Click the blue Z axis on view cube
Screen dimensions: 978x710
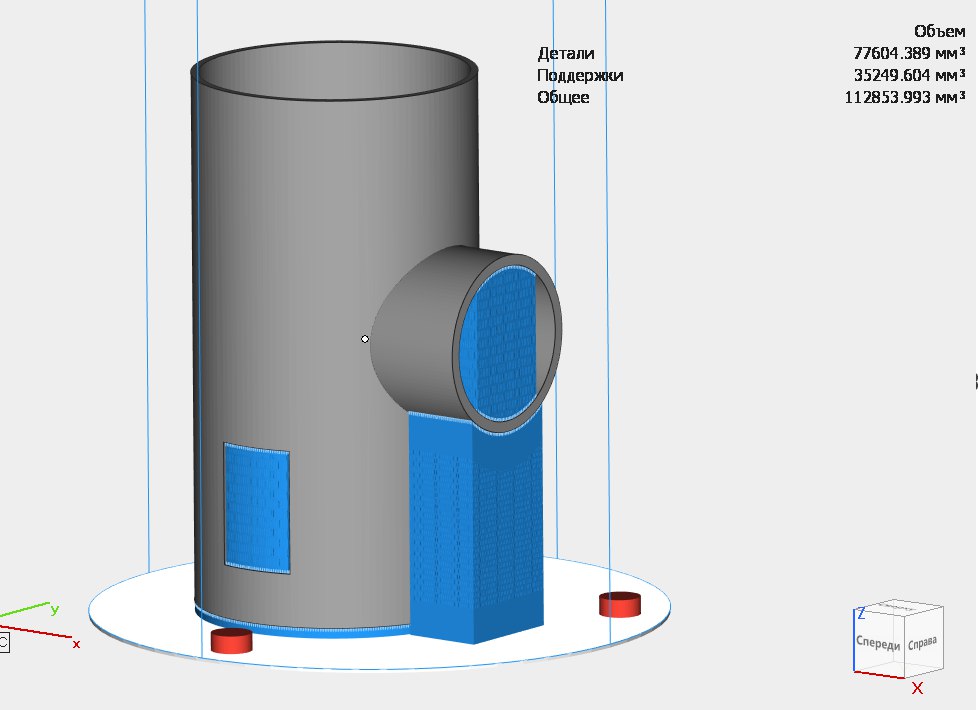tap(860, 614)
